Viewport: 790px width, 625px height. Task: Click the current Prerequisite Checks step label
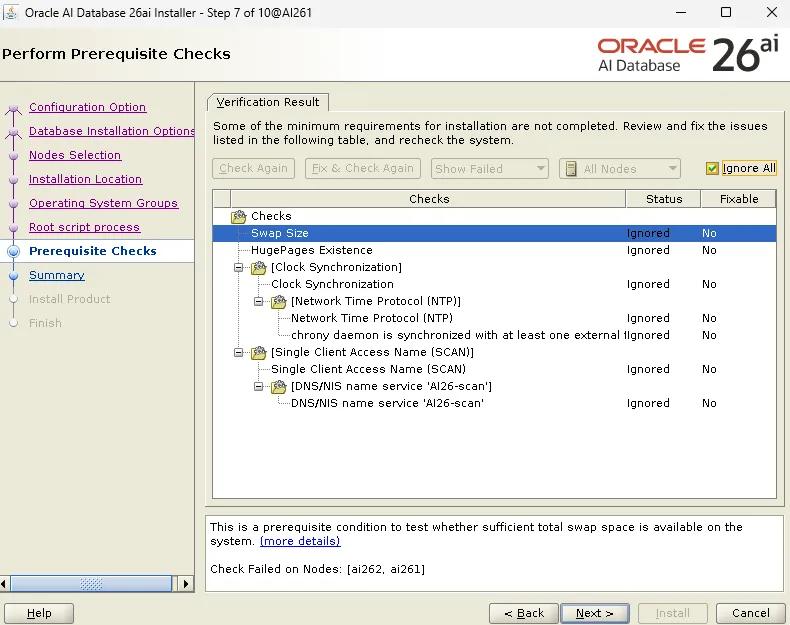[93, 251]
